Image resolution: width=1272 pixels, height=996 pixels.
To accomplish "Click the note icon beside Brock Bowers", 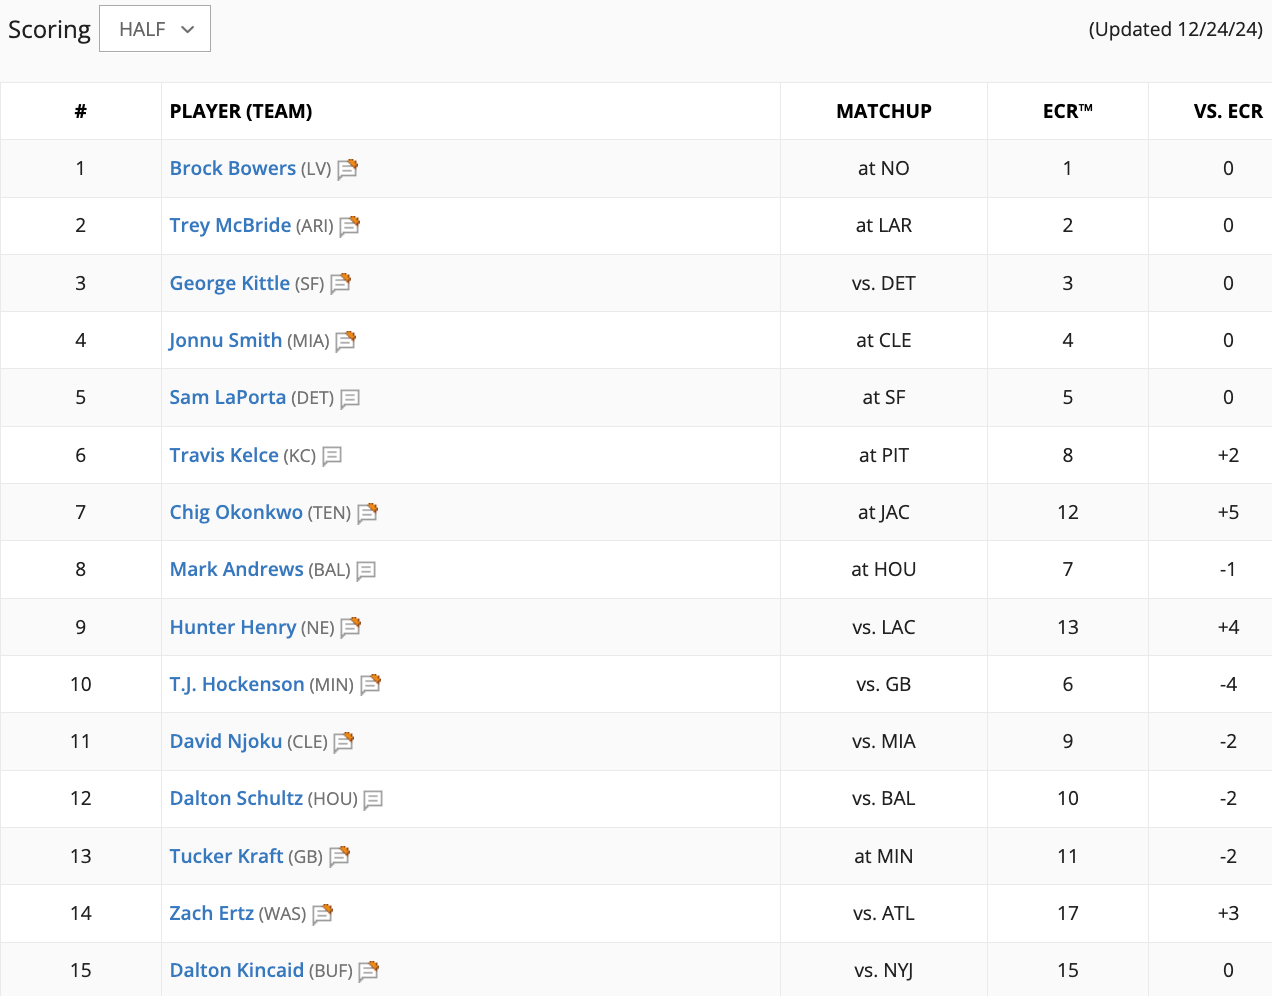I will click(347, 169).
